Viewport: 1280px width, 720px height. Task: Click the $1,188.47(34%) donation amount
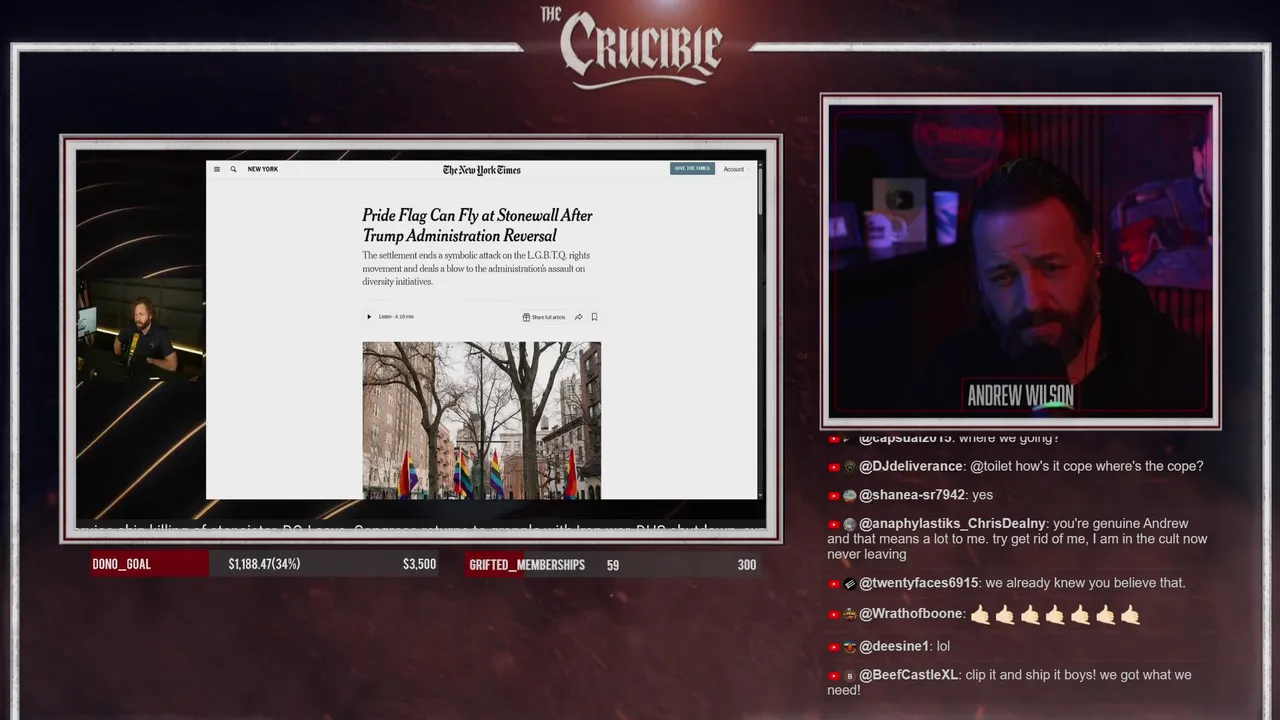(264, 564)
